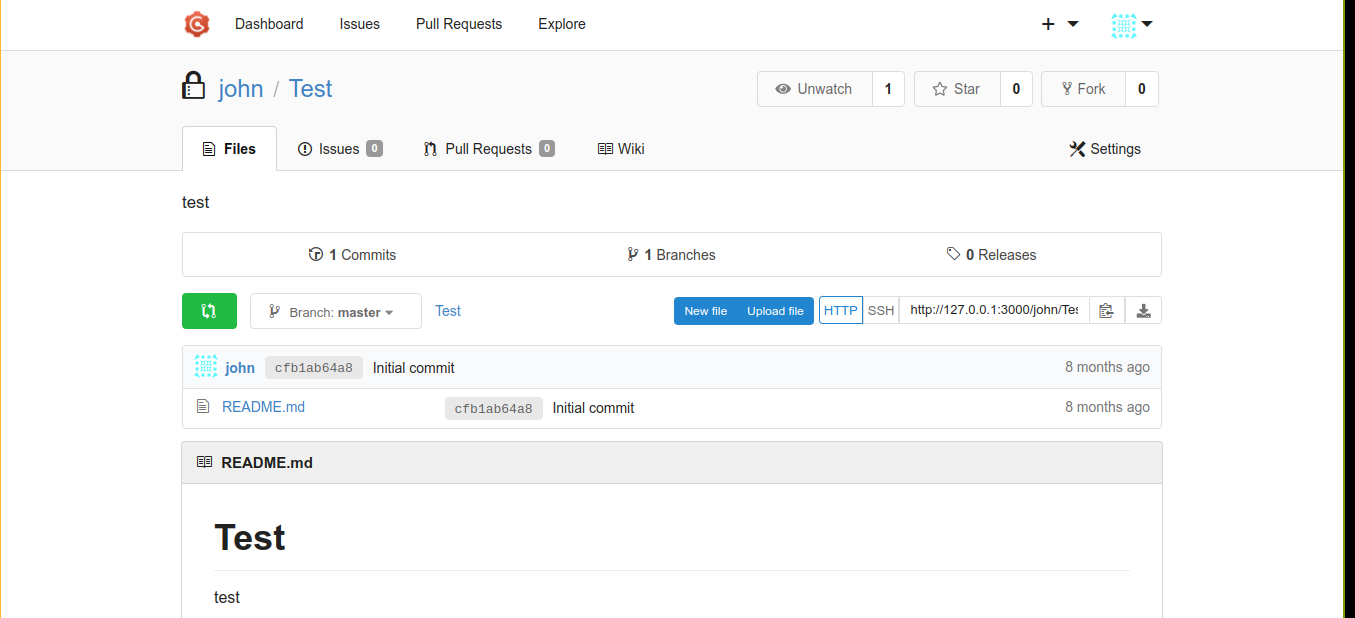
Task: Open the Issues repository tab
Action: 339,149
